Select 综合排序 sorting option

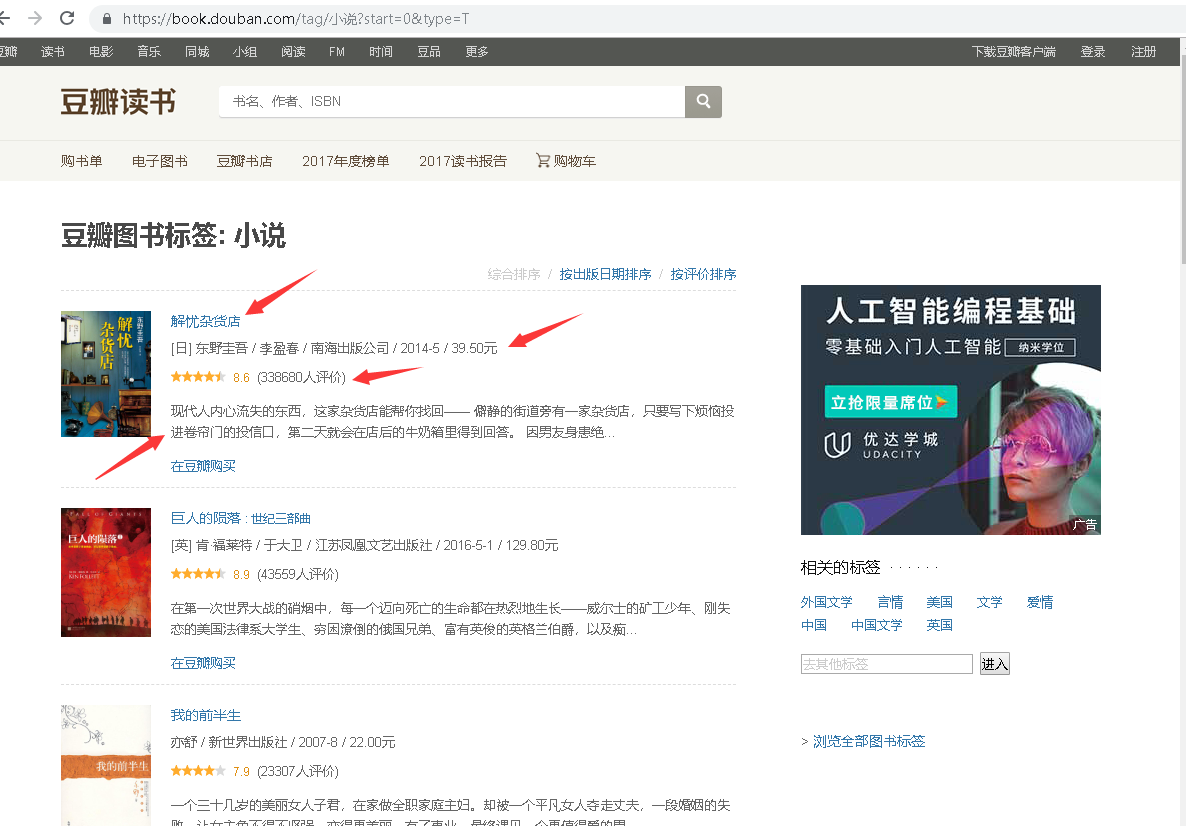(514, 274)
